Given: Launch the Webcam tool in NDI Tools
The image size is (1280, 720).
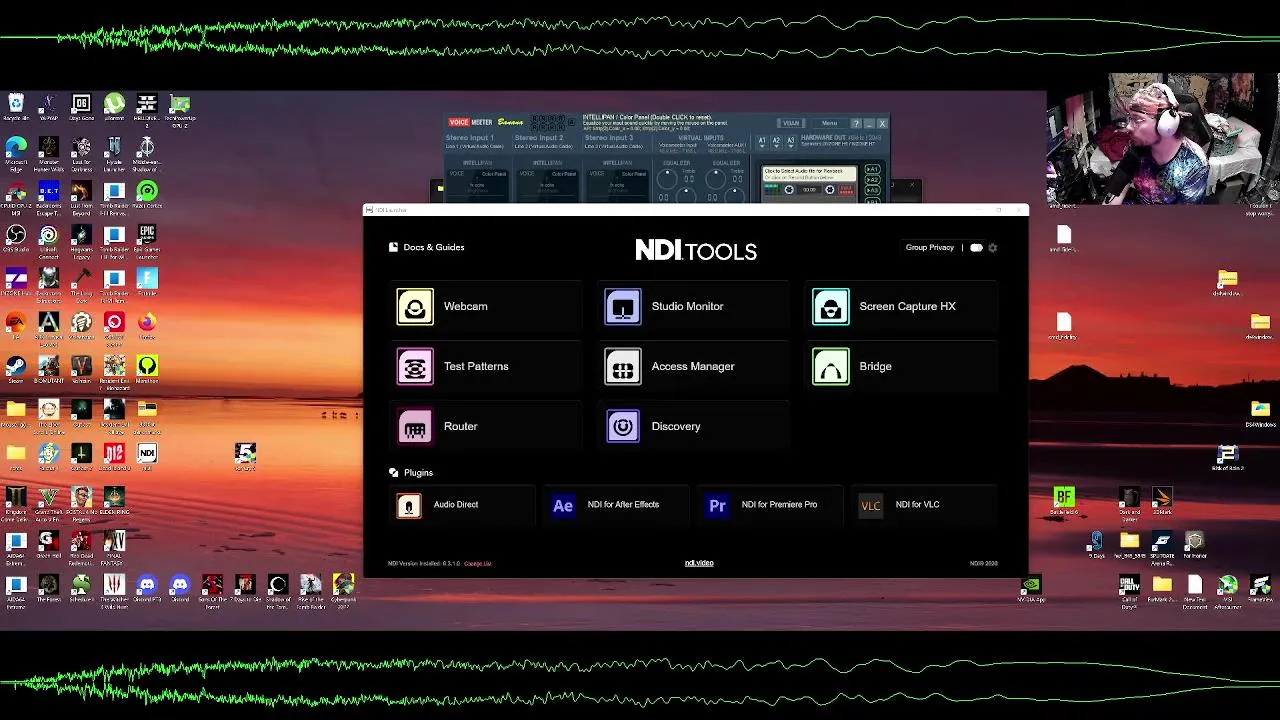Looking at the screenshot, I should click(486, 306).
